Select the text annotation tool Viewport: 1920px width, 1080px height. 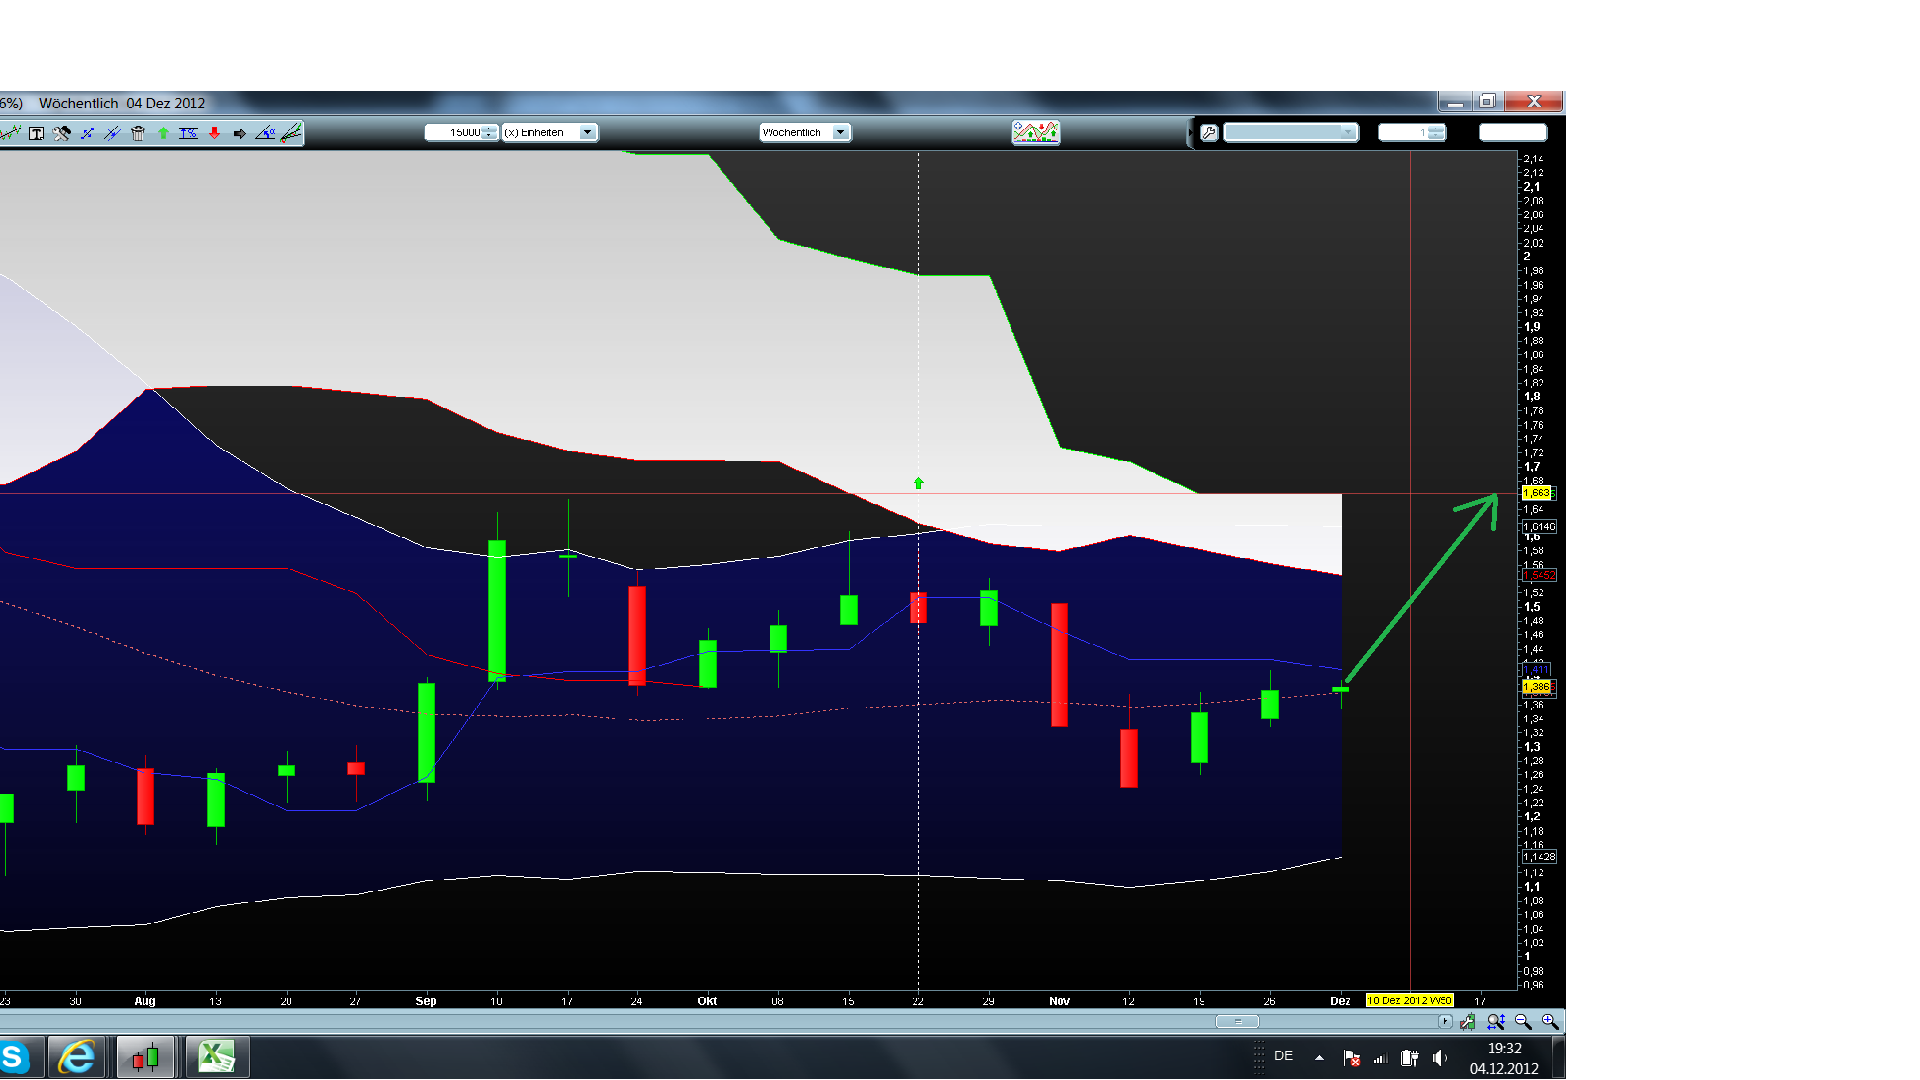36,133
